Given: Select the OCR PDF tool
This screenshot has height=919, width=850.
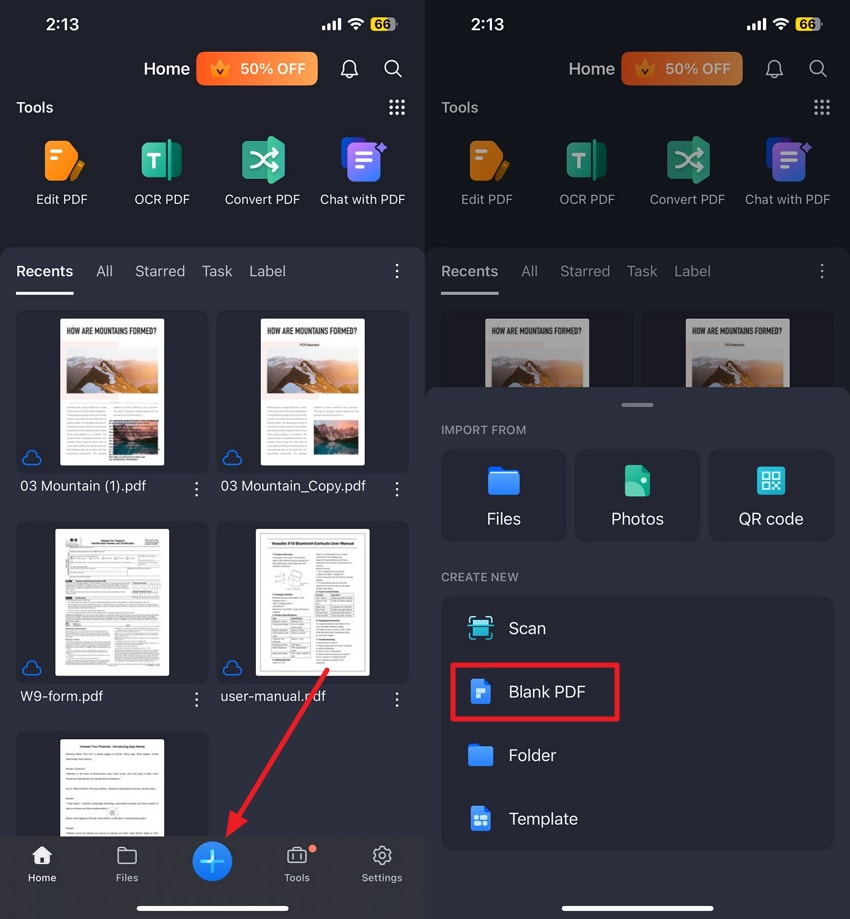Looking at the screenshot, I should point(162,170).
